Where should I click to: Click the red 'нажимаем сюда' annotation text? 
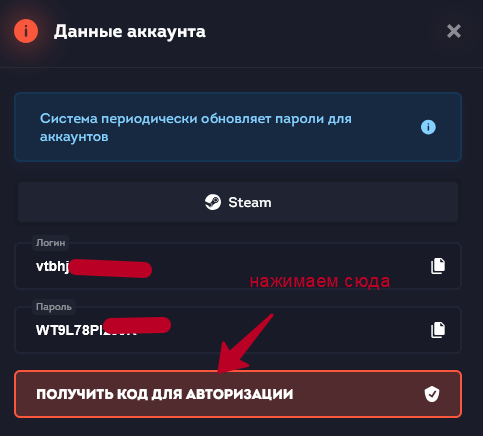[x=320, y=281]
